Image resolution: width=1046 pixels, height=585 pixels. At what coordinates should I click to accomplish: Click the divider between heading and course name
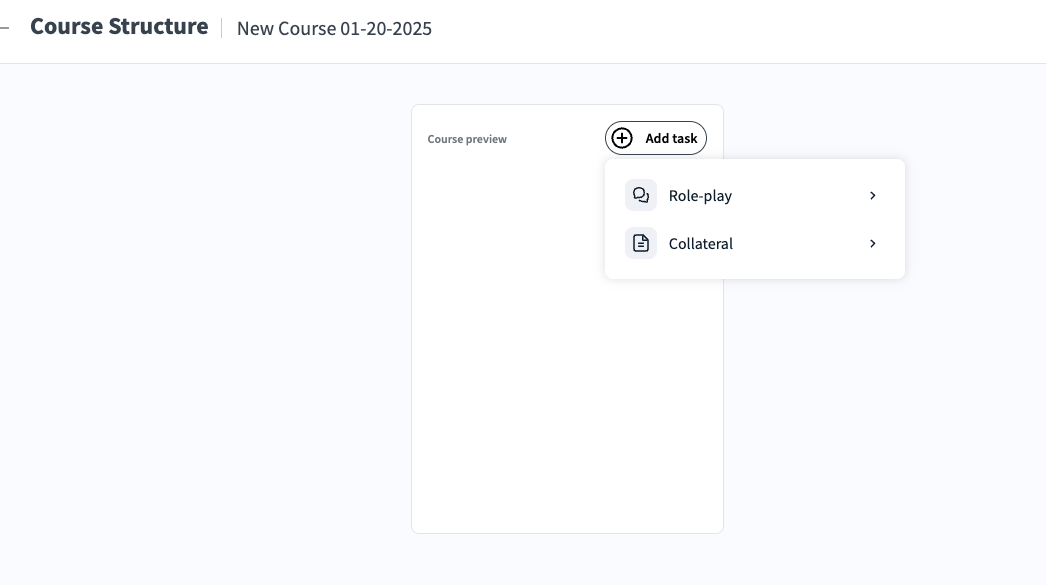click(222, 27)
